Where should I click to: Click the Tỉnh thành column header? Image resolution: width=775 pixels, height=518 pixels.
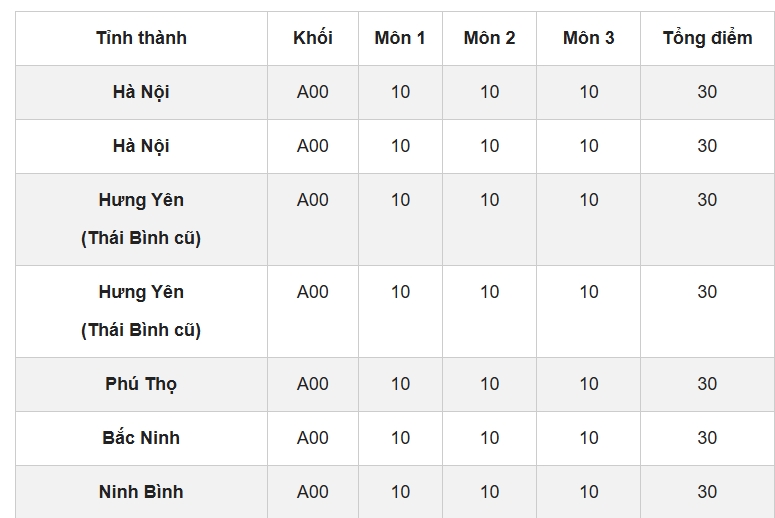coord(141,38)
